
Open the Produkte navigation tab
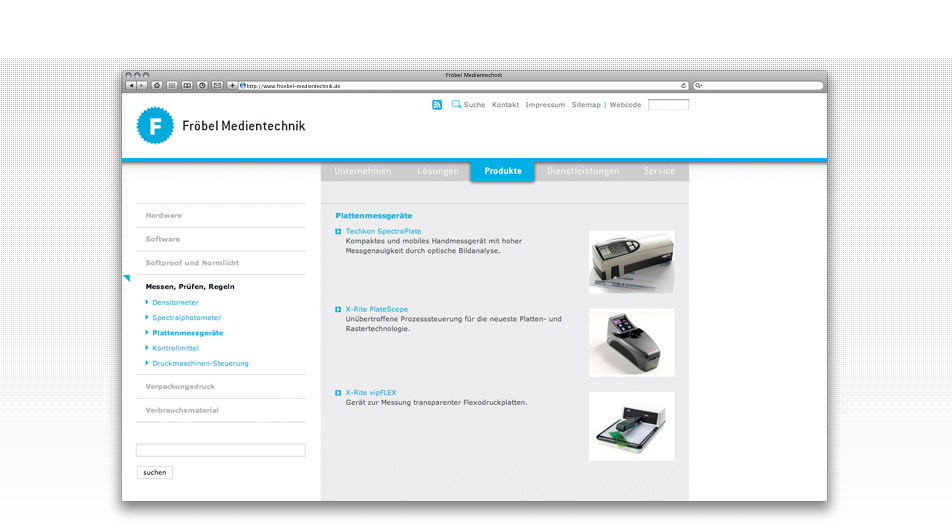coord(503,171)
